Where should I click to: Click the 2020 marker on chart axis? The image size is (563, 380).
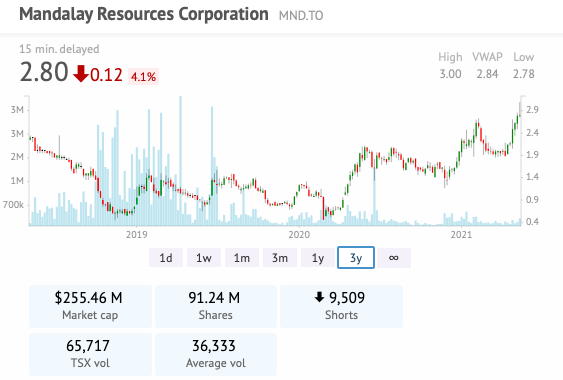pyautogui.click(x=299, y=235)
